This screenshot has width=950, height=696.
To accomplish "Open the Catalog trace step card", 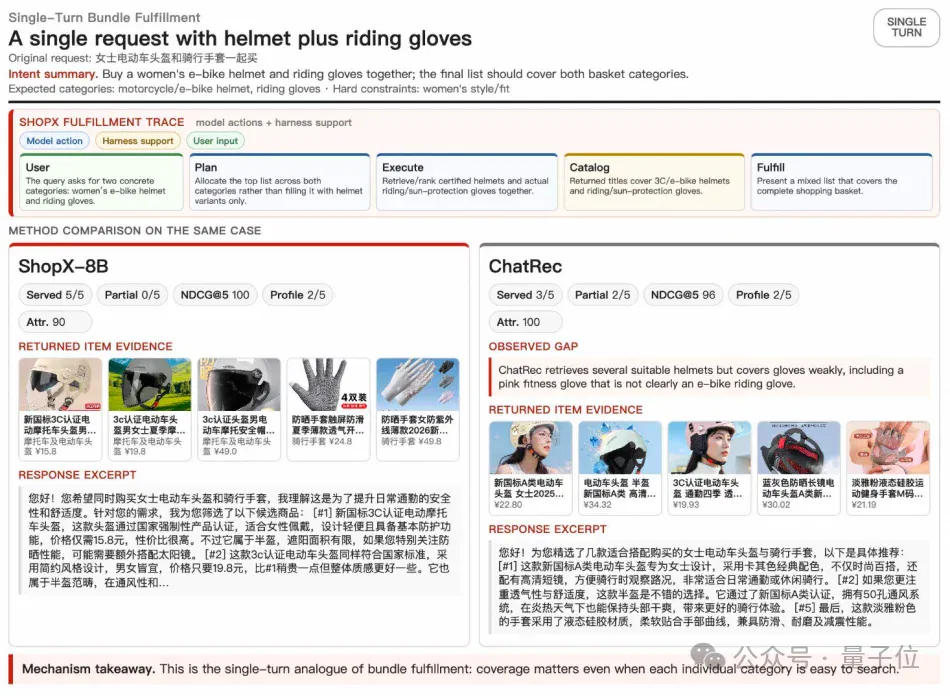I will [x=654, y=182].
